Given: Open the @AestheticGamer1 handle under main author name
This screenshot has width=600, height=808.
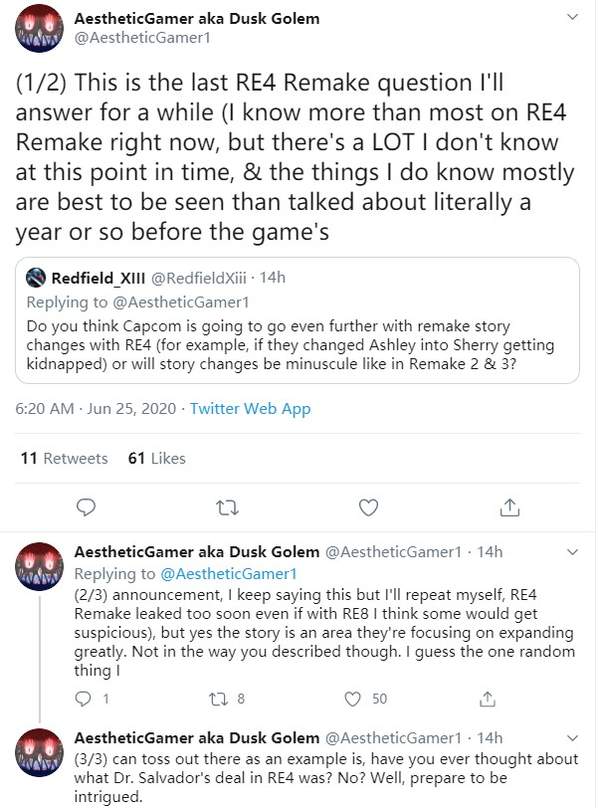Looking at the screenshot, I should point(143,40).
